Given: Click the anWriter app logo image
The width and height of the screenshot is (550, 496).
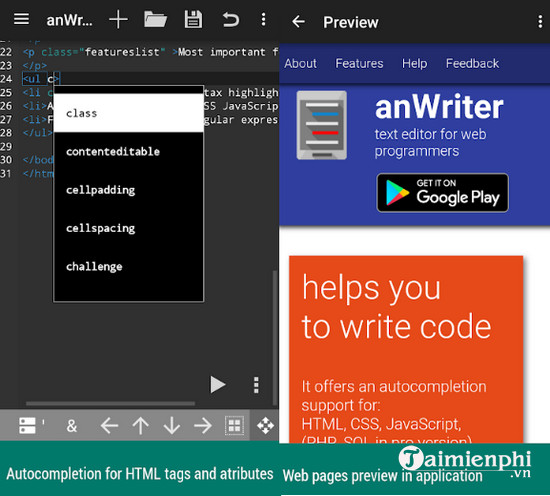Looking at the screenshot, I should 322,125.
